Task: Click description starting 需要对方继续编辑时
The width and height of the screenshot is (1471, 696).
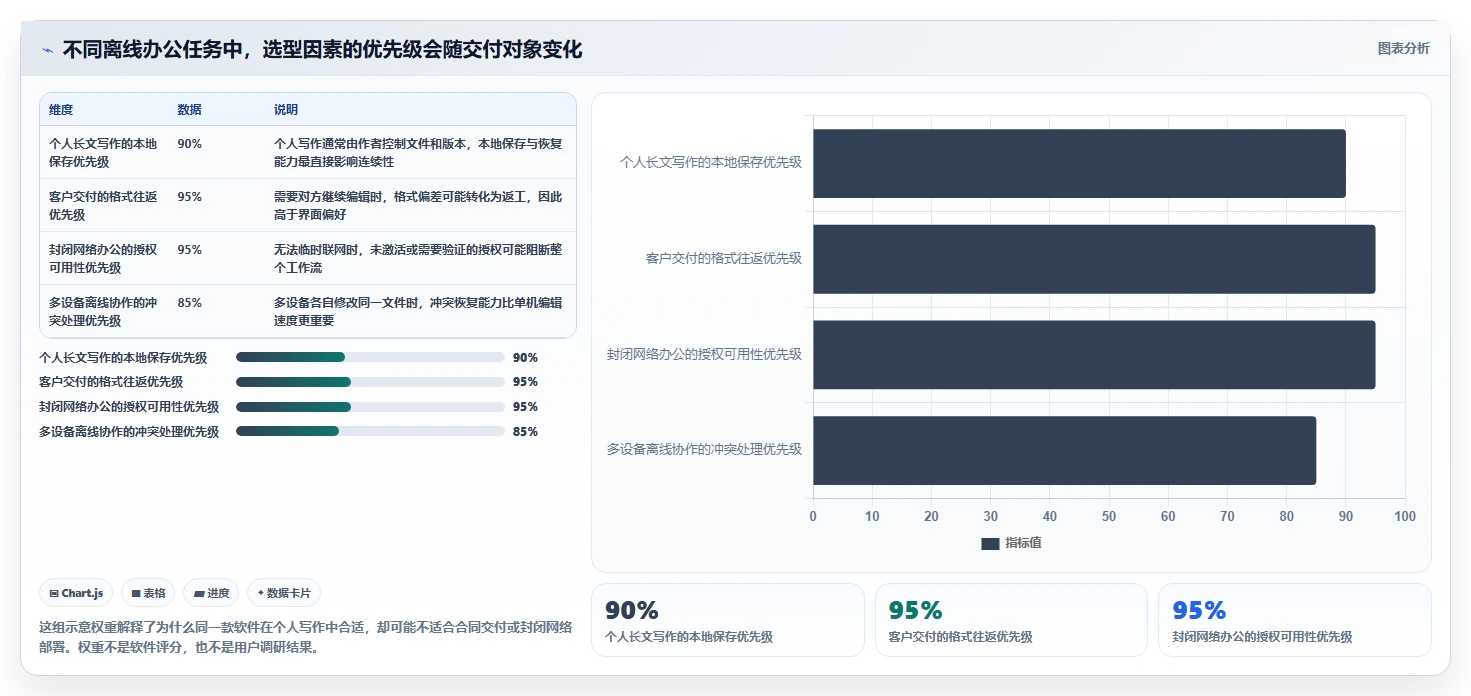Action: 418,205
